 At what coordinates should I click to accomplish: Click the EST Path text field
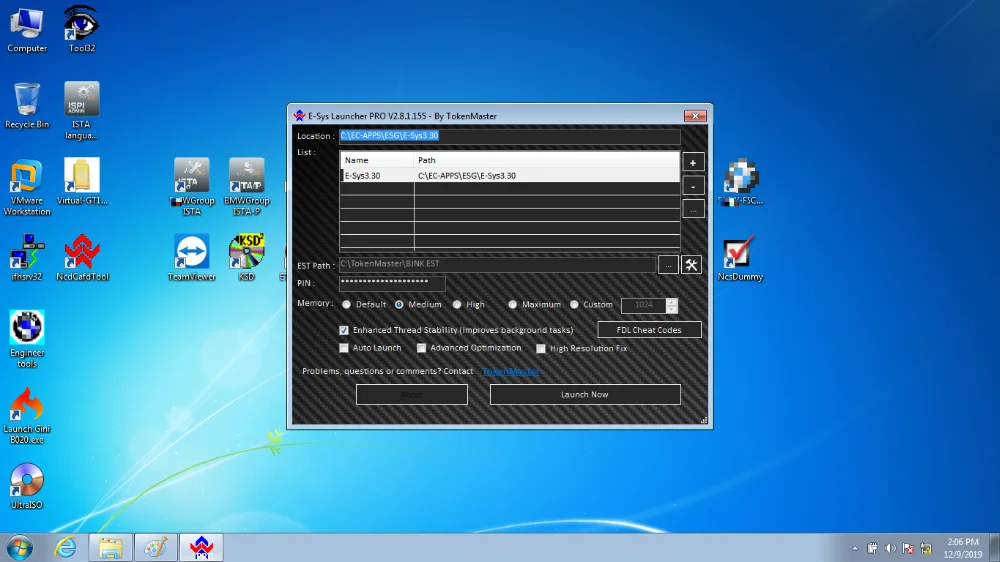pyautogui.click(x=497, y=264)
